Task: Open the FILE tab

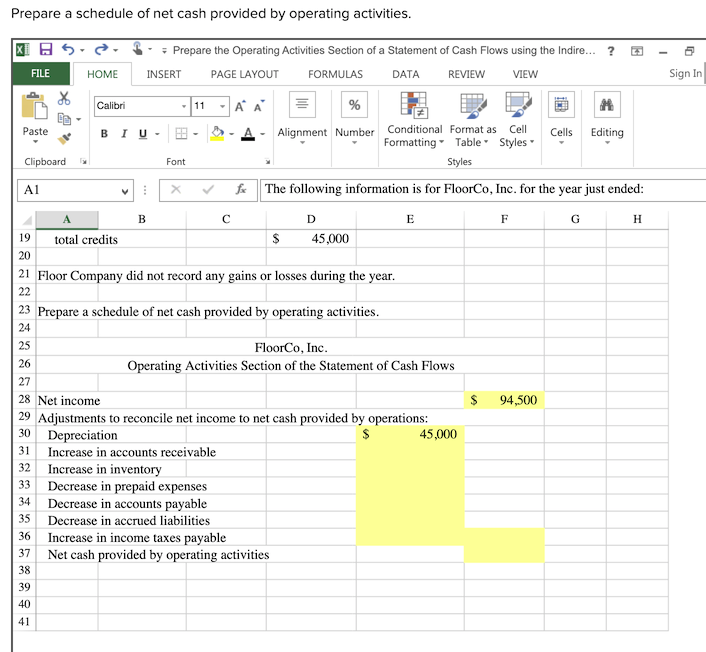Action: 41,73
